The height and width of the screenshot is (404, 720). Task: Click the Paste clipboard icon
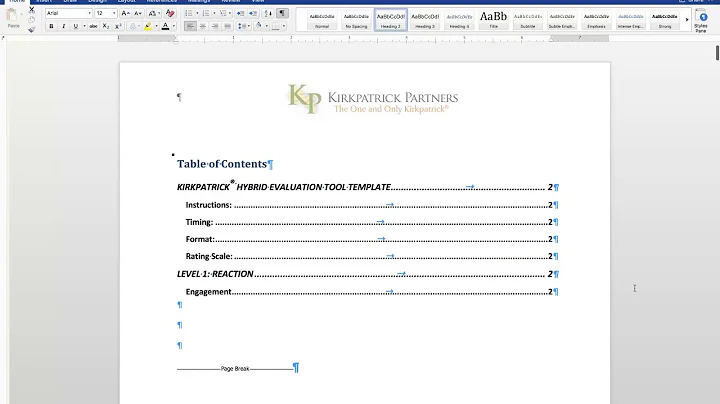coord(12,16)
